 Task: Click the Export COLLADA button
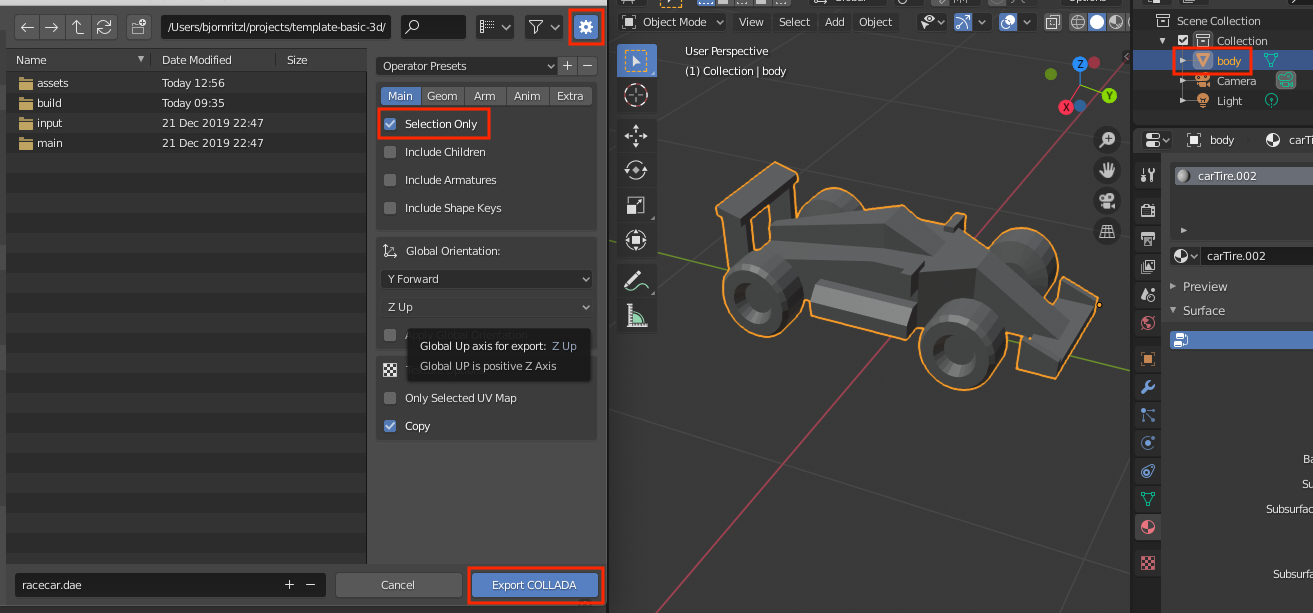[x=535, y=585]
